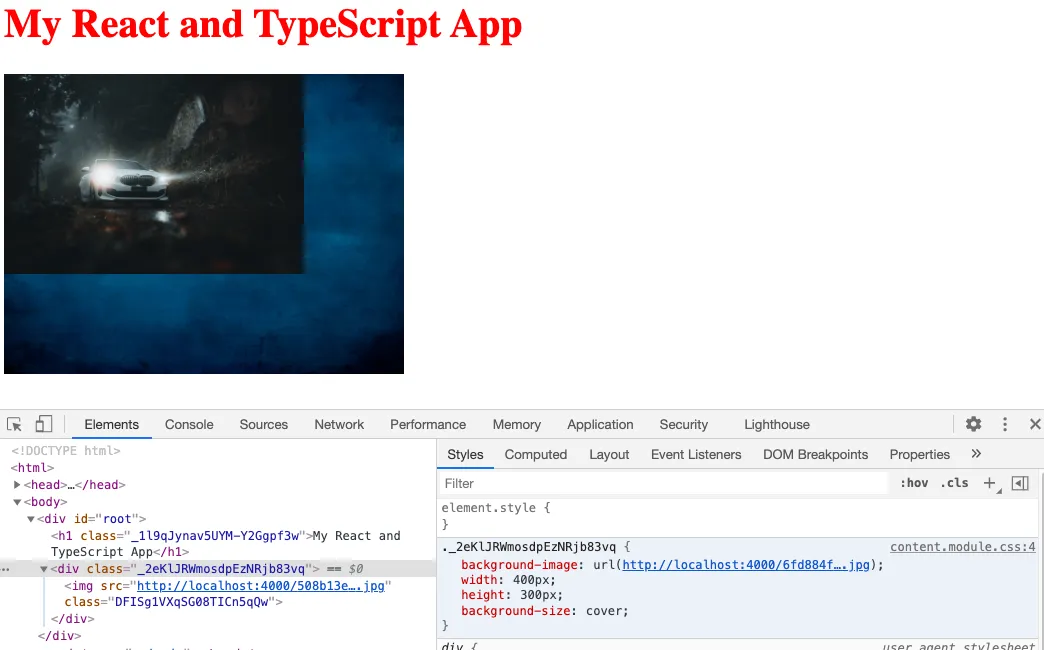
Task: Expand the head element node
Action: click(18, 485)
